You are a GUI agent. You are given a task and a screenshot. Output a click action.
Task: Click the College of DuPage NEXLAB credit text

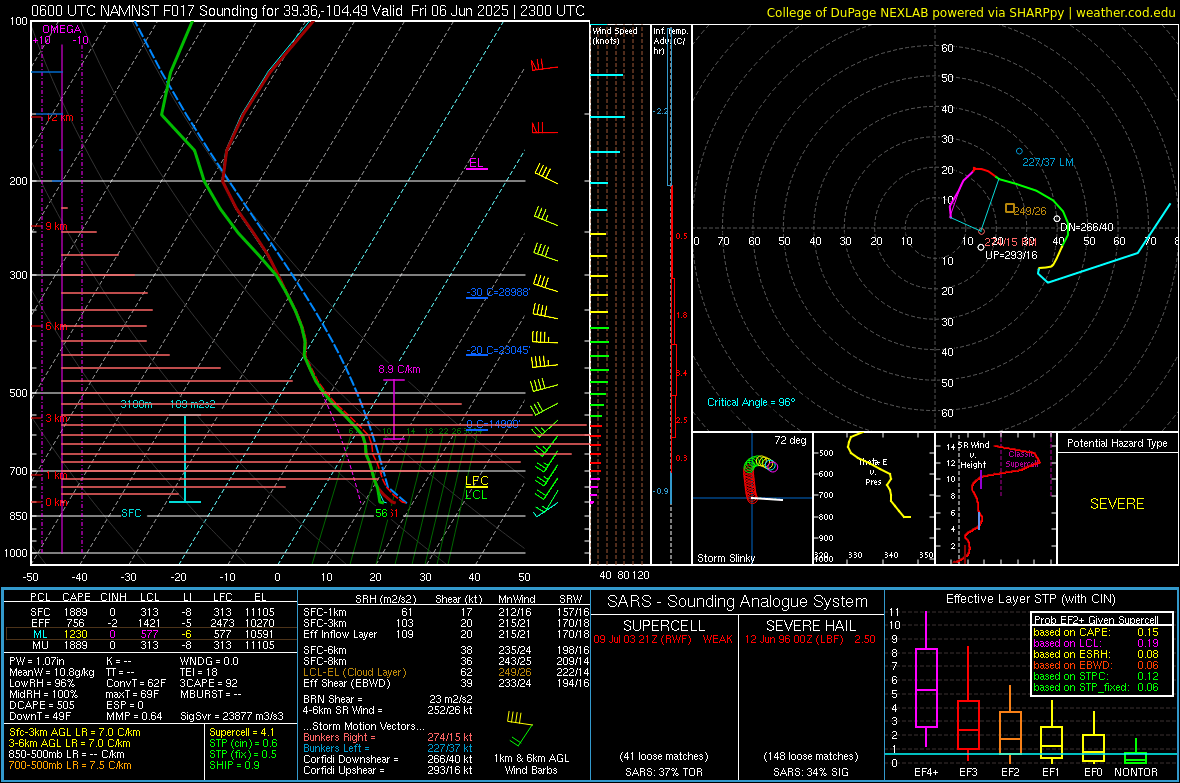coord(969,12)
